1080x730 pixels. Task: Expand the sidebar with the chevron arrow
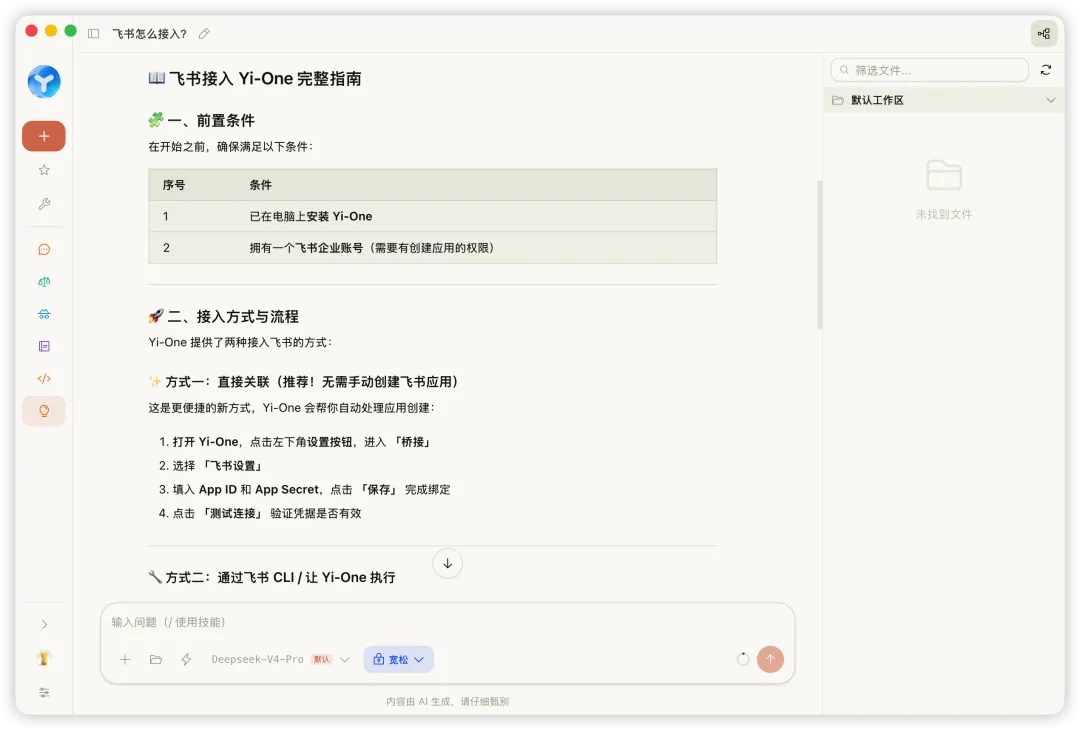coord(44,625)
